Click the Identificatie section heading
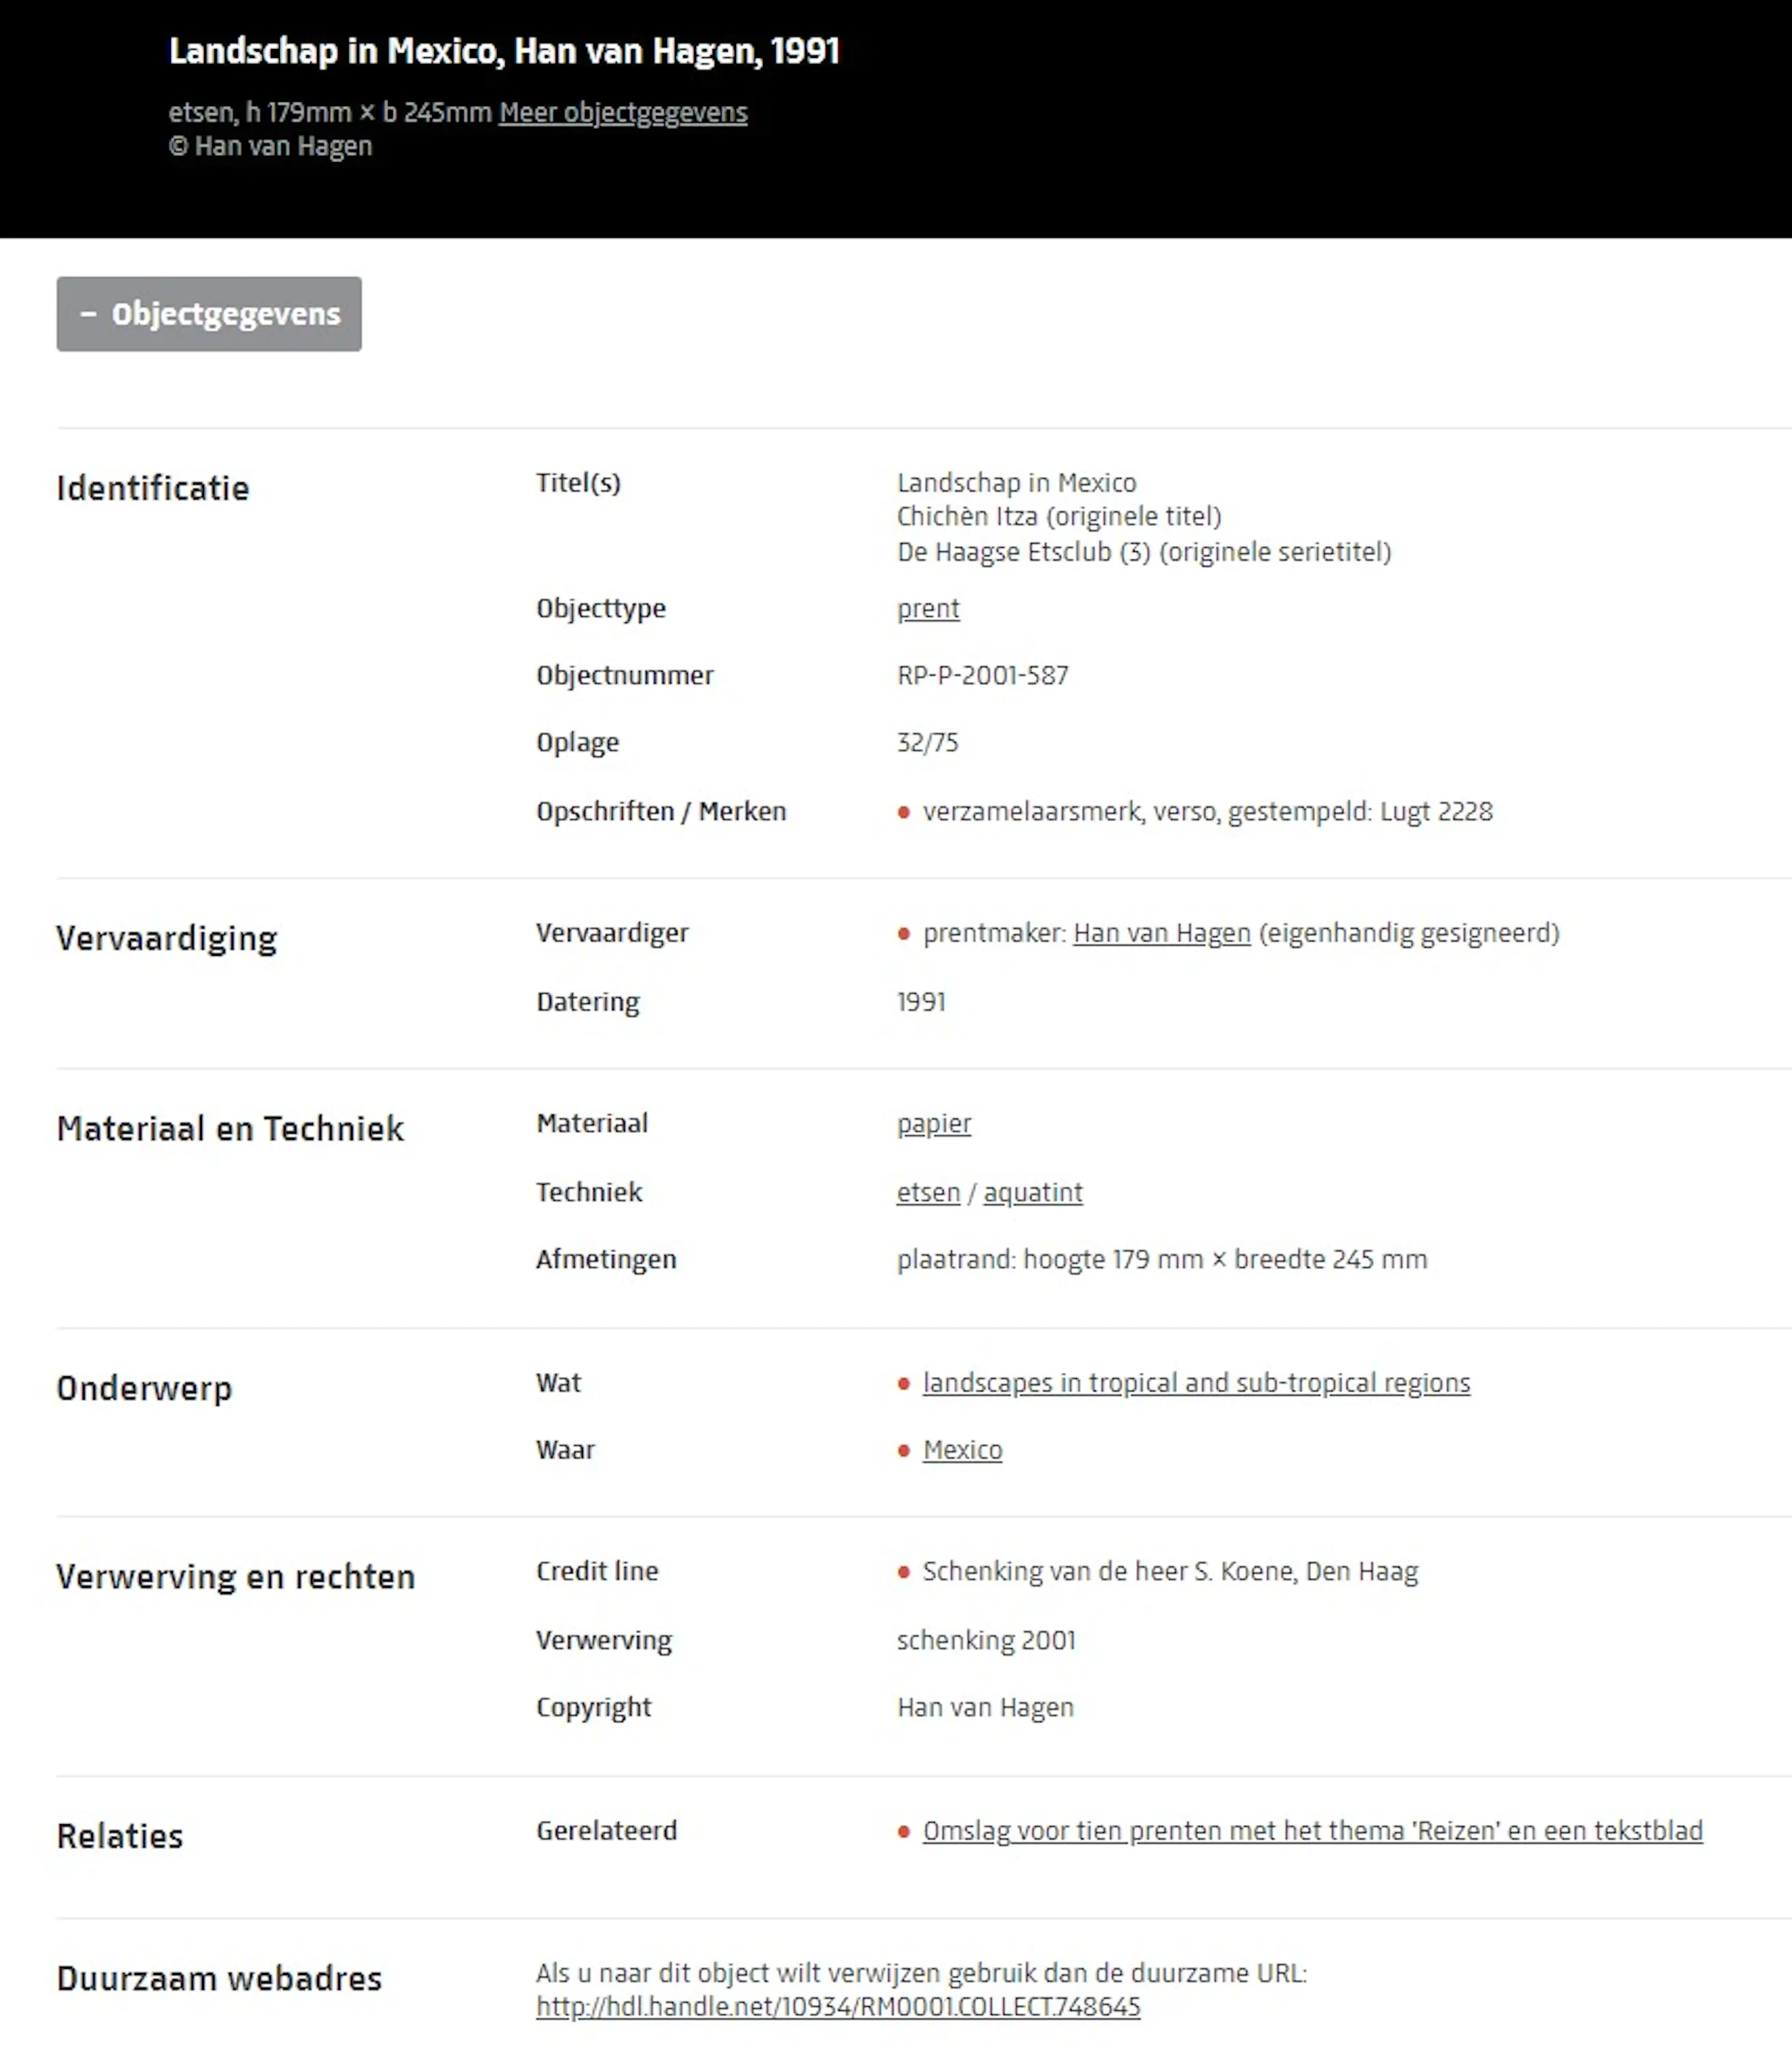 (x=152, y=489)
